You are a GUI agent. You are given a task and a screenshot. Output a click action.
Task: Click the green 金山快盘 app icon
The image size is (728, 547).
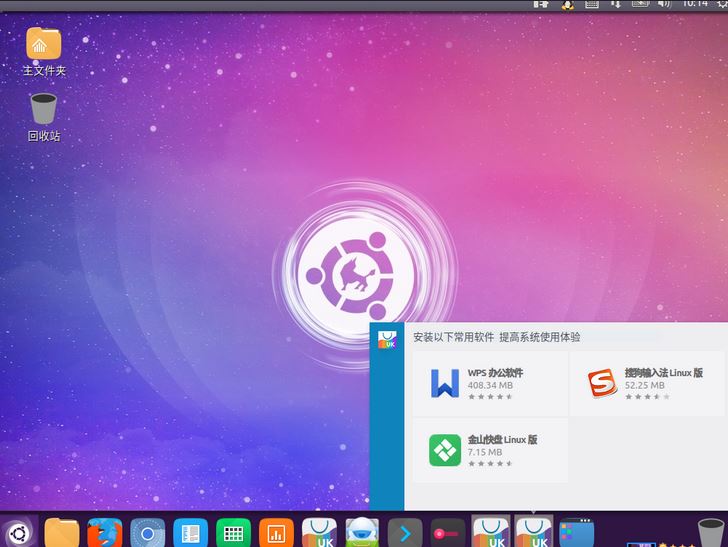coord(445,450)
